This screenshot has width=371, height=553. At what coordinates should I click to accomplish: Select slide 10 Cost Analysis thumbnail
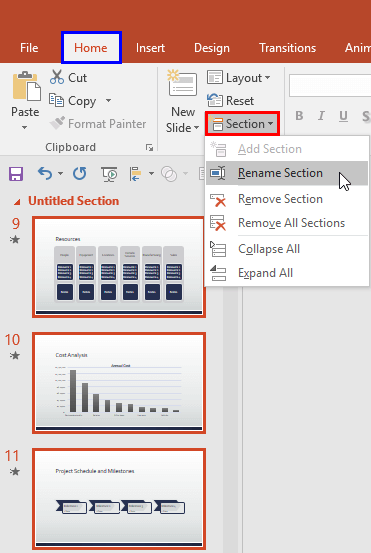click(x=119, y=383)
